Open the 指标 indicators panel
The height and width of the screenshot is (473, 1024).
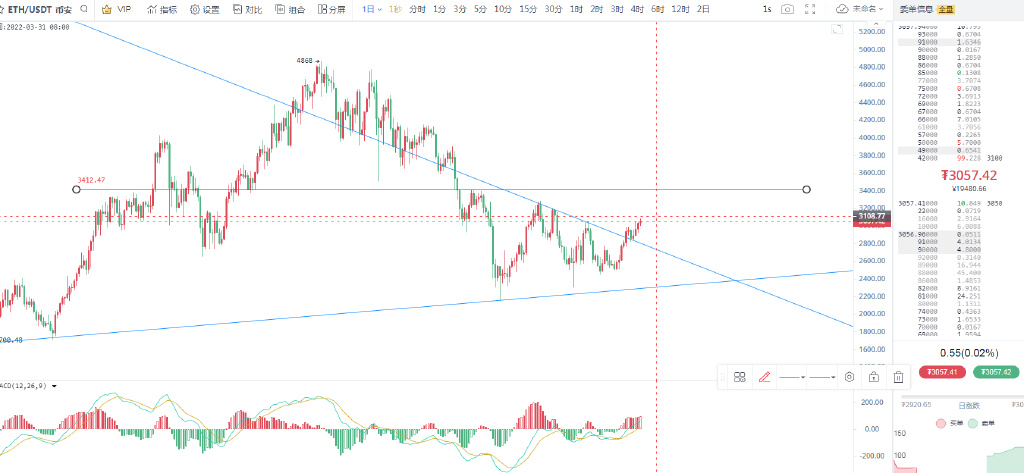click(x=161, y=9)
